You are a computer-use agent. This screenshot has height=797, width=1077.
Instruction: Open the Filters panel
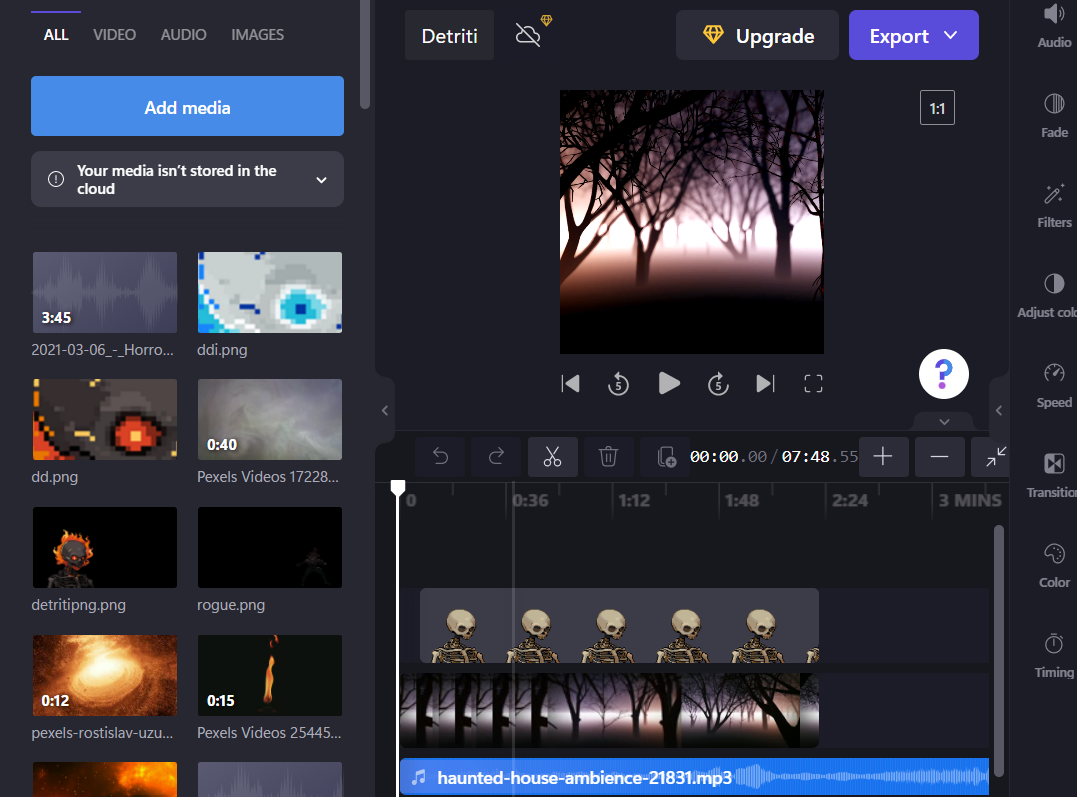tap(1054, 205)
